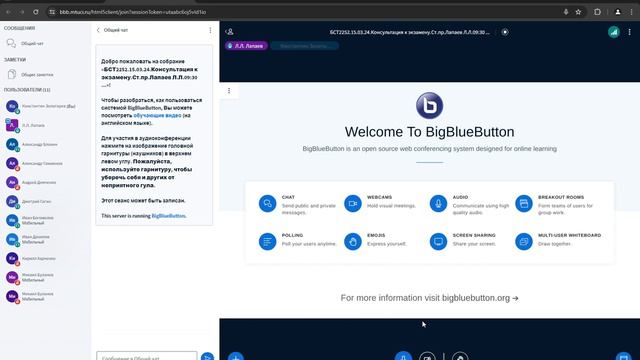Click the BigBlueButton logo on the slide

click(429, 106)
